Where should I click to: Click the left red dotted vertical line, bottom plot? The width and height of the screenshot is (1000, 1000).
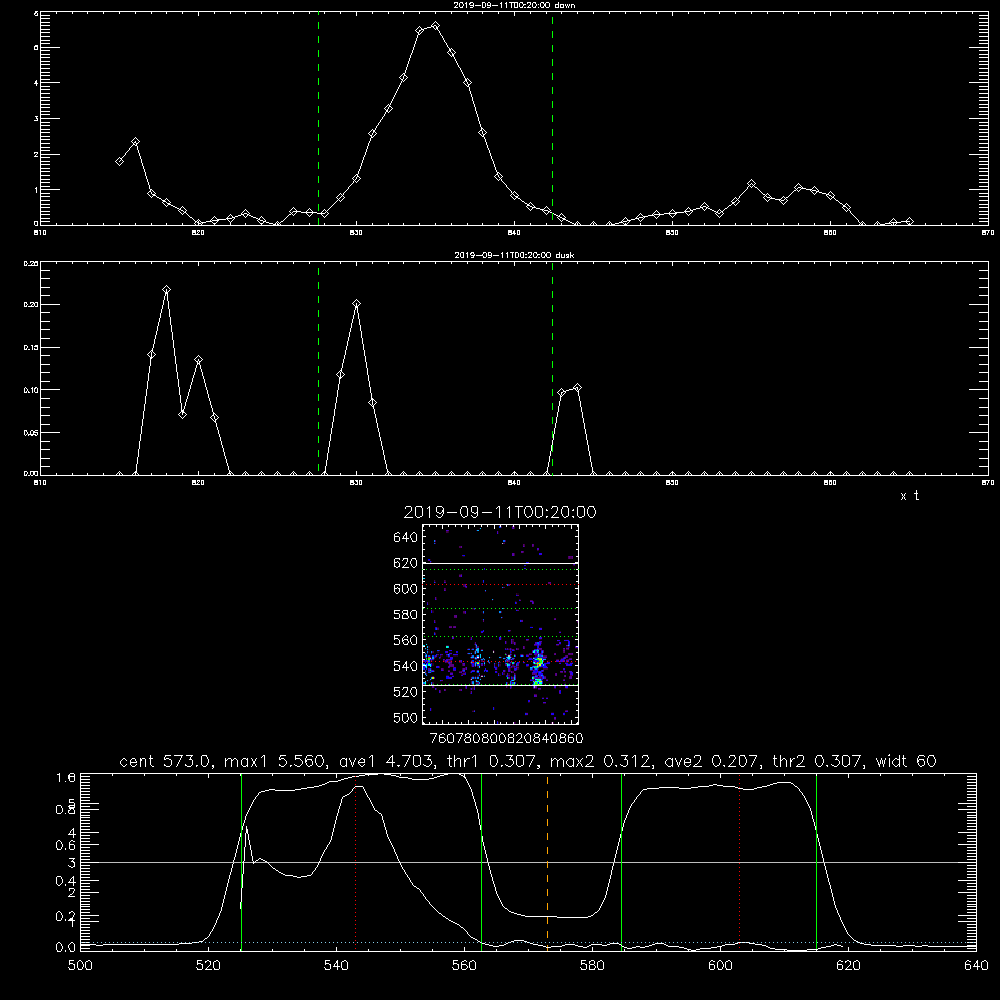coord(355,862)
